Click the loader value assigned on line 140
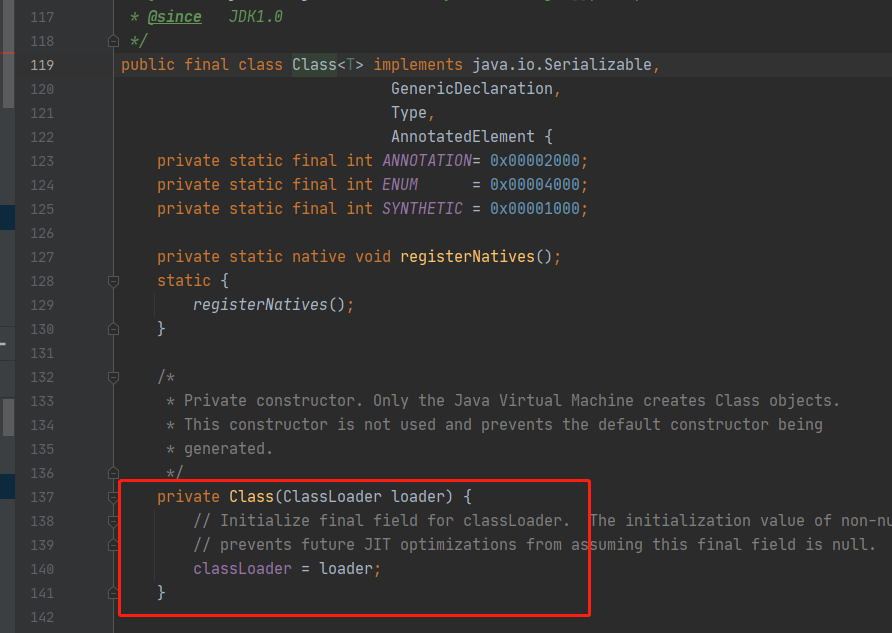Screen dimensions: 892x633 click(x=346, y=569)
